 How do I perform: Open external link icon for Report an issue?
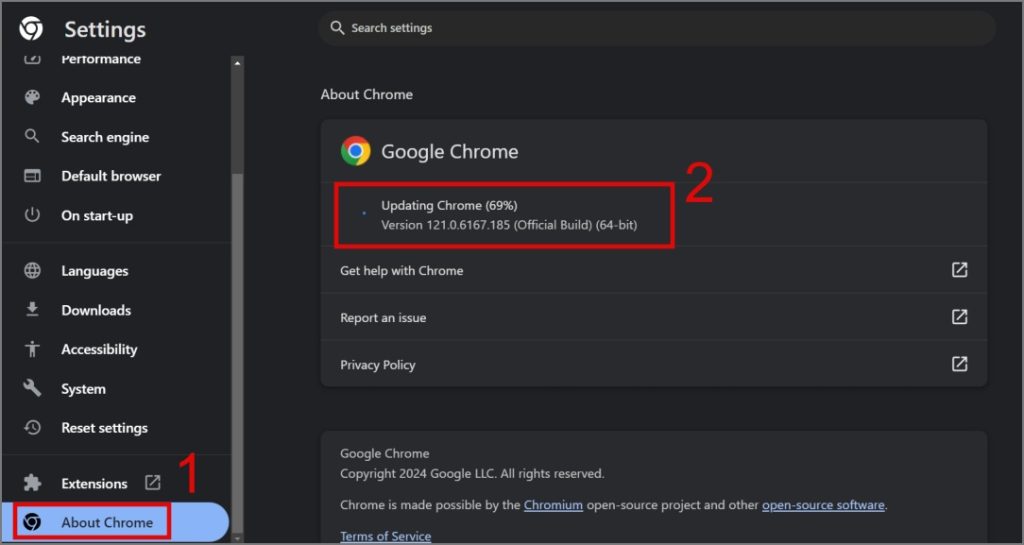click(x=959, y=317)
